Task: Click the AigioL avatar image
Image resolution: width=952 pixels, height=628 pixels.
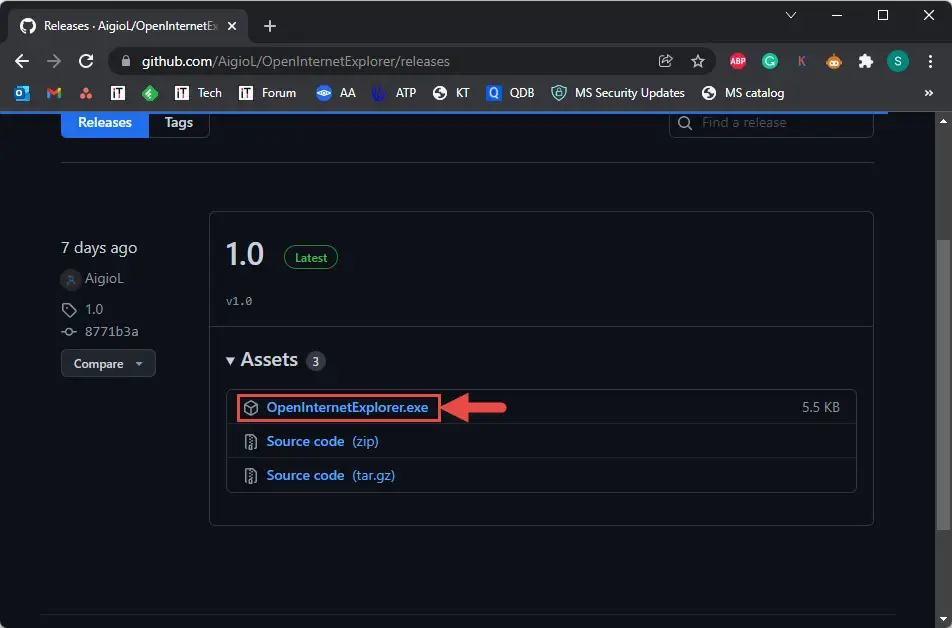Action: (70, 279)
